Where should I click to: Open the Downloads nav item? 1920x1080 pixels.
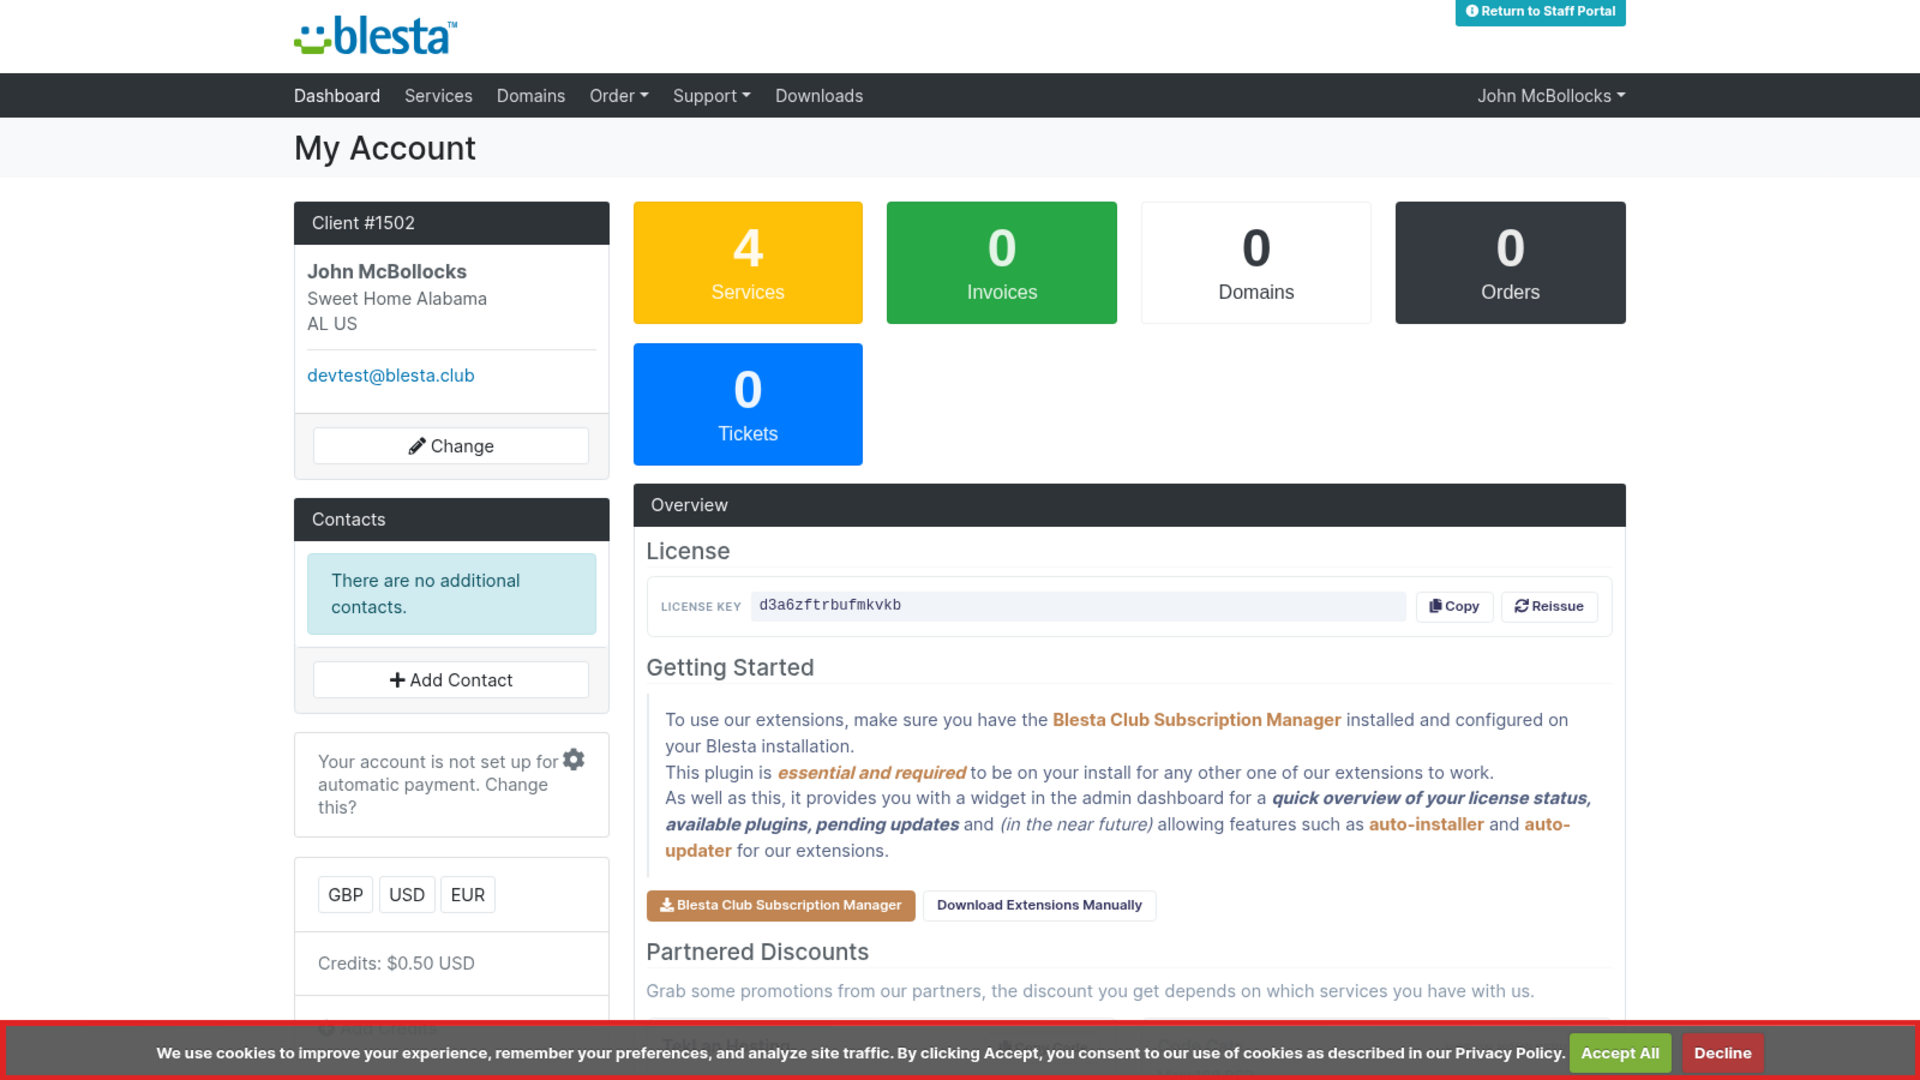pyautogui.click(x=819, y=96)
